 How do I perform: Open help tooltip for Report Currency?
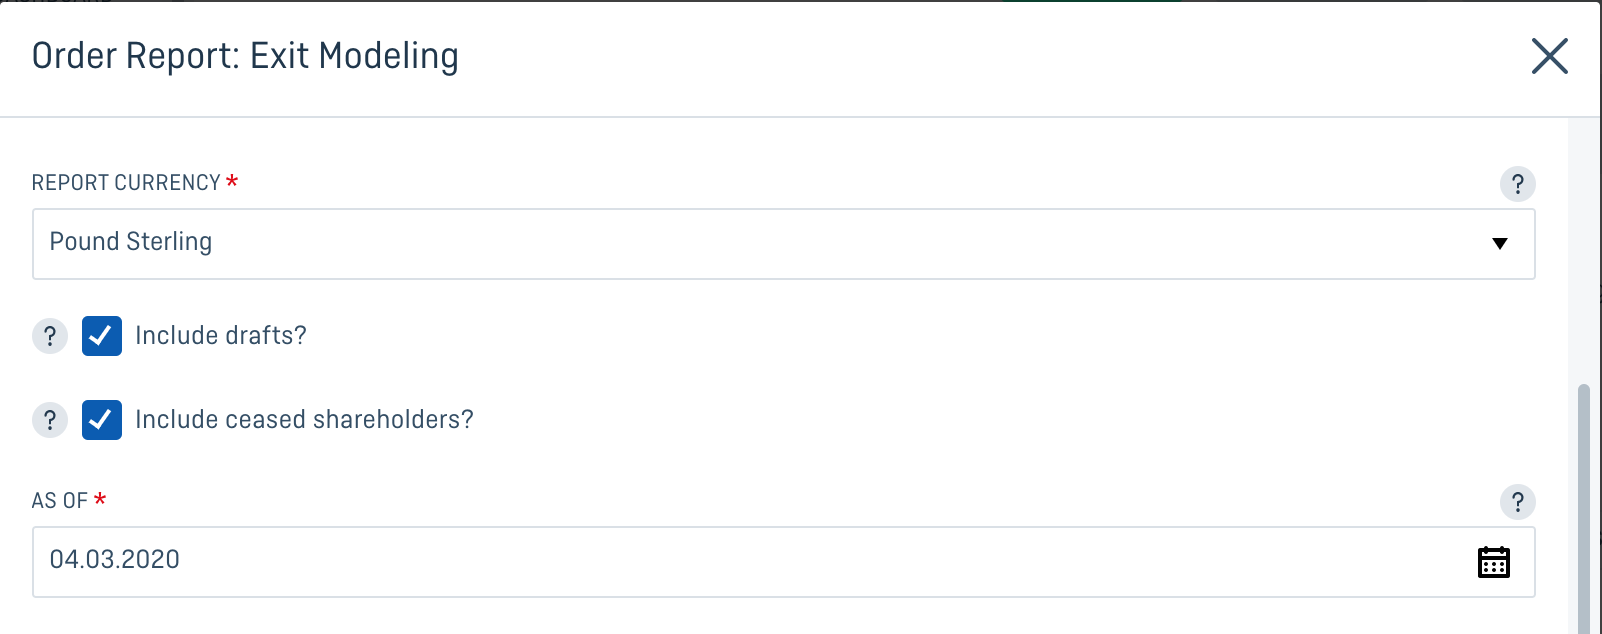click(x=1517, y=184)
